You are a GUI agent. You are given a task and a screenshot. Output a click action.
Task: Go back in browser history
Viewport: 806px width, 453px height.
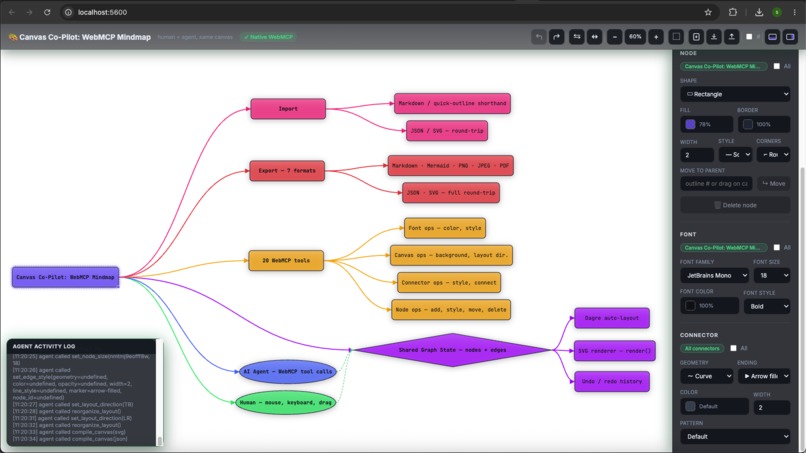(12, 12)
